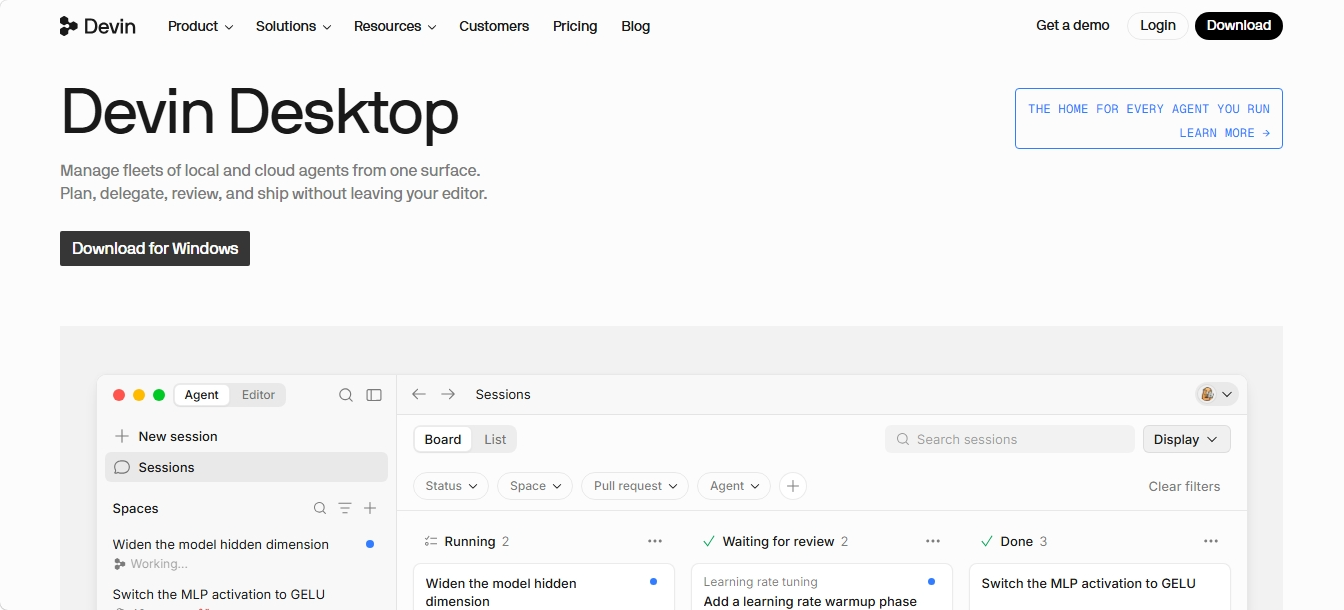This screenshot has width=1344, height=610.
Task: Open the Done column three-dot menu
Action: (x=1211, y=541)
